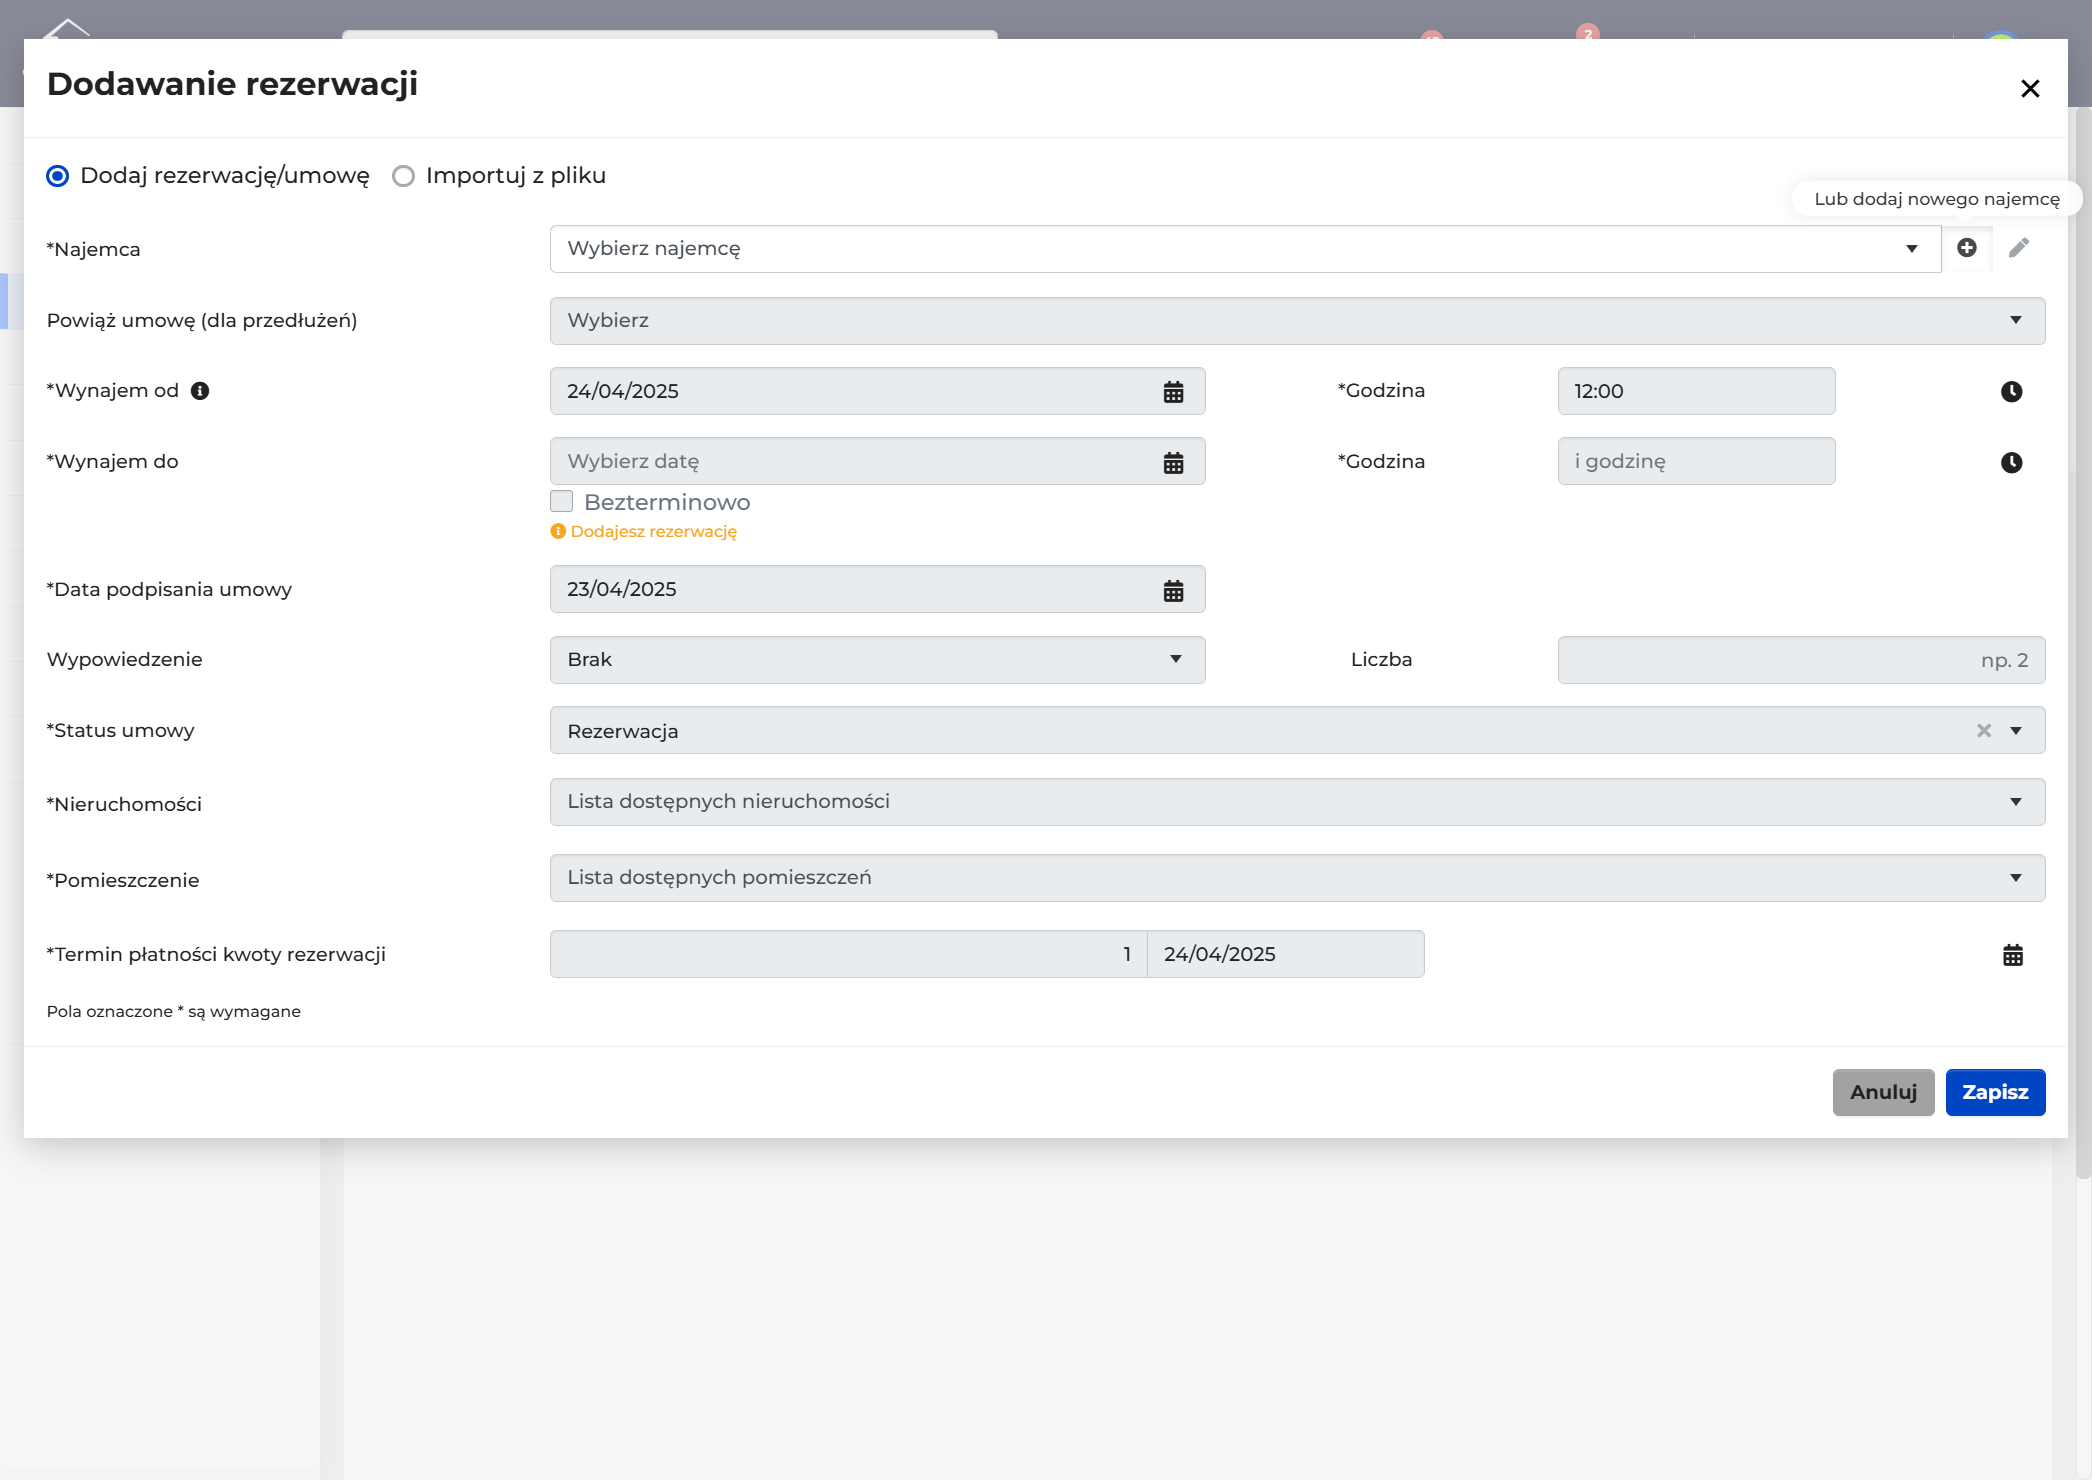Focus the 'i godzinę' time field

[x=1696, y=461]
